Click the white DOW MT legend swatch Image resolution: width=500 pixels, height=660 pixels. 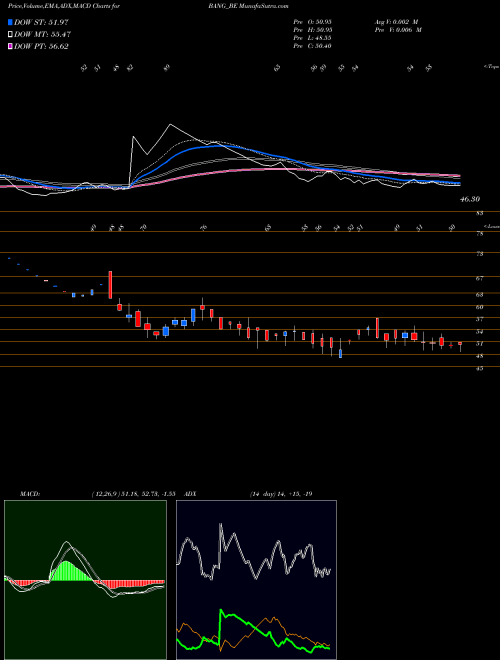point(11,35)
